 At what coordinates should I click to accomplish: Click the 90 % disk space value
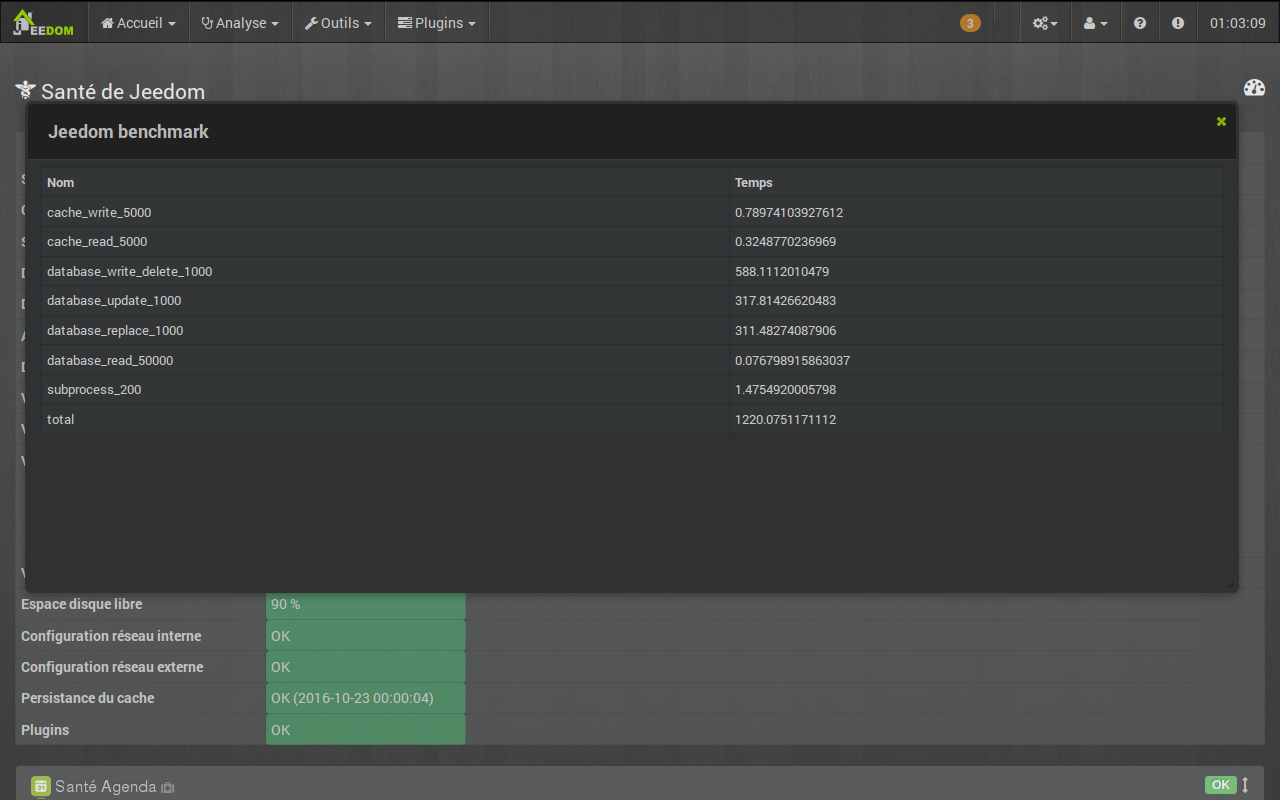tap(365, 604)
